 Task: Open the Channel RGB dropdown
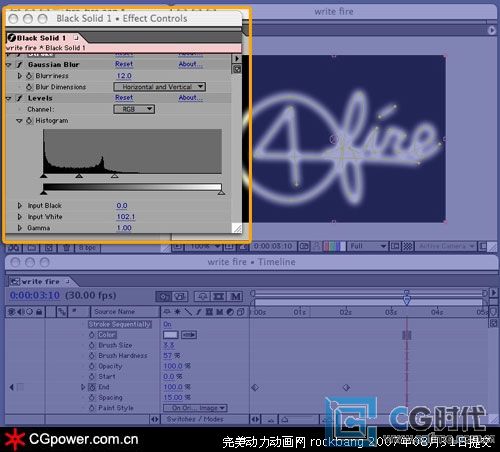tap(134, 109)
